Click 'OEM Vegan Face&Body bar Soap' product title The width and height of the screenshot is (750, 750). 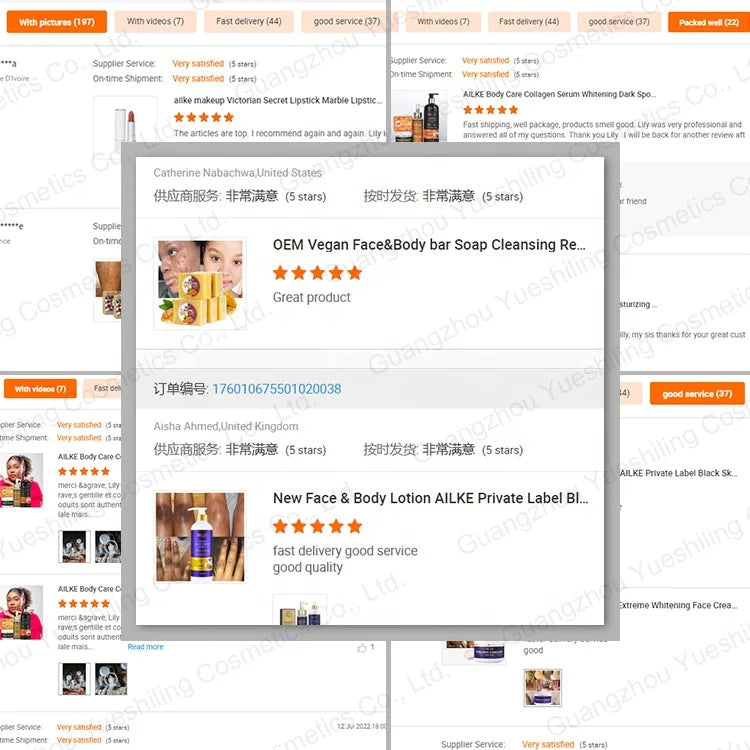(x=429, y=245)
